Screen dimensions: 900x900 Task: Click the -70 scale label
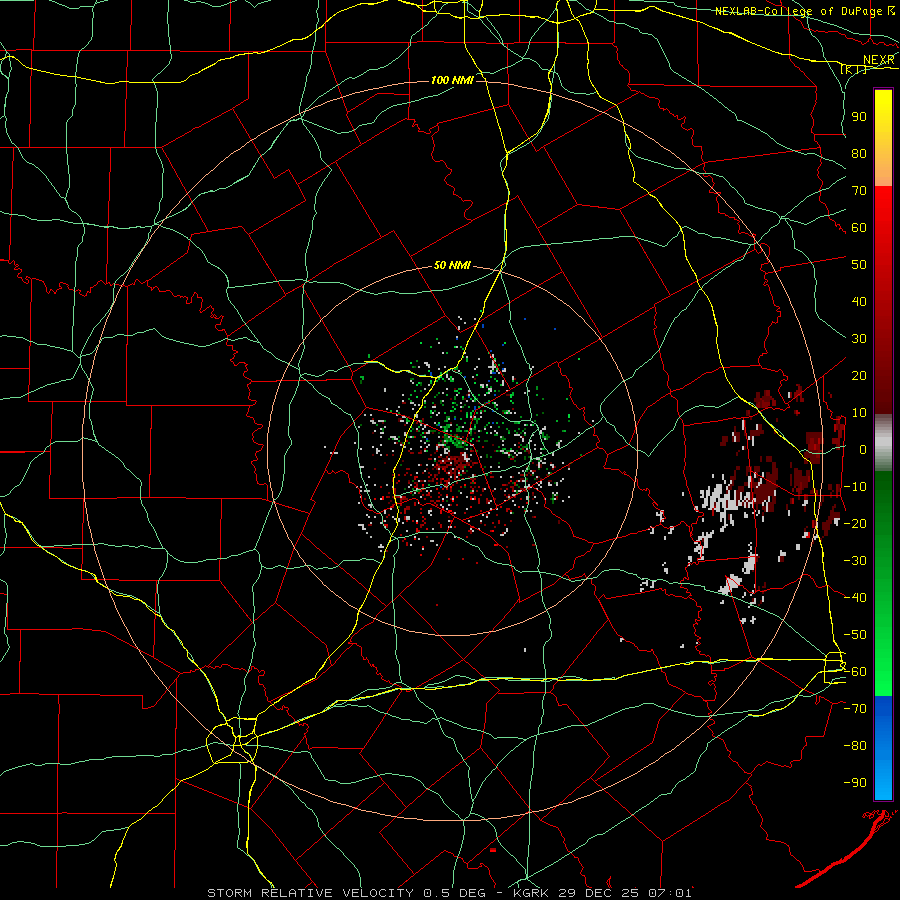pos(855,709)
